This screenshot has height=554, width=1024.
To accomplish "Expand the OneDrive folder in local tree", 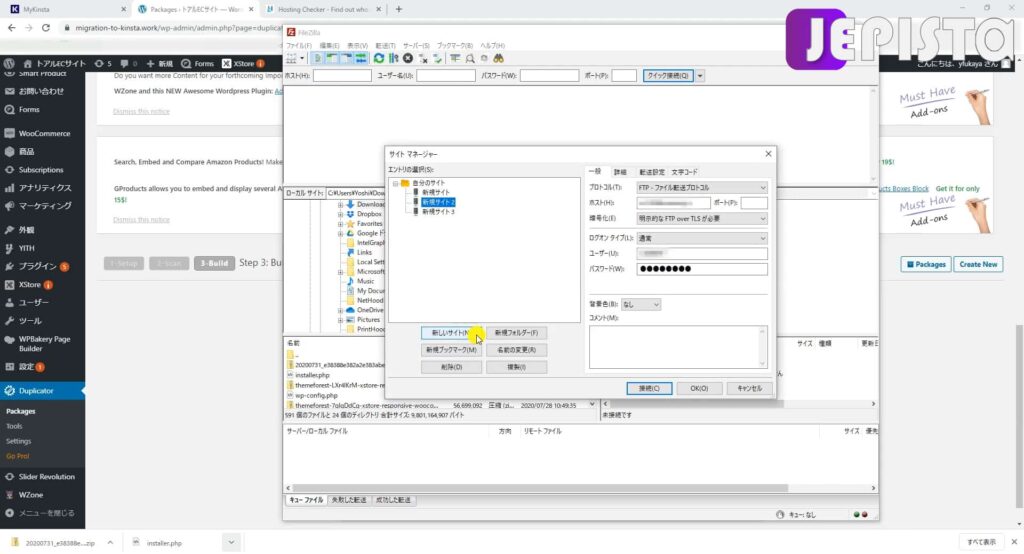I will click(340, 310).
